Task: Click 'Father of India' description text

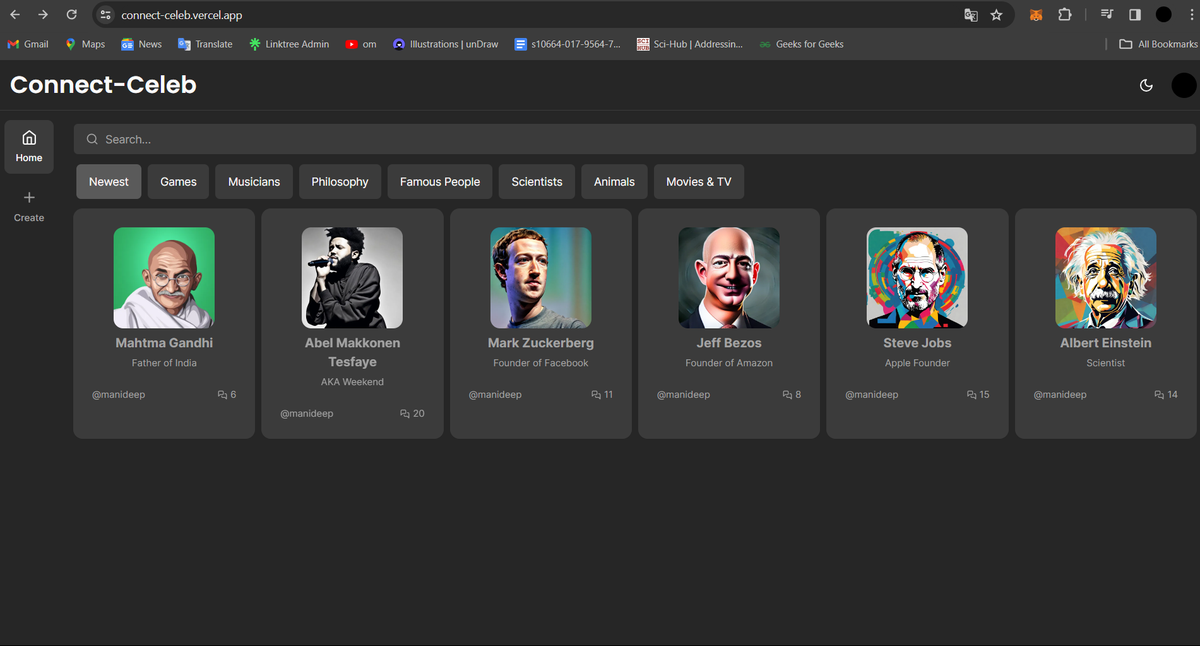Action: click(164, 363)
